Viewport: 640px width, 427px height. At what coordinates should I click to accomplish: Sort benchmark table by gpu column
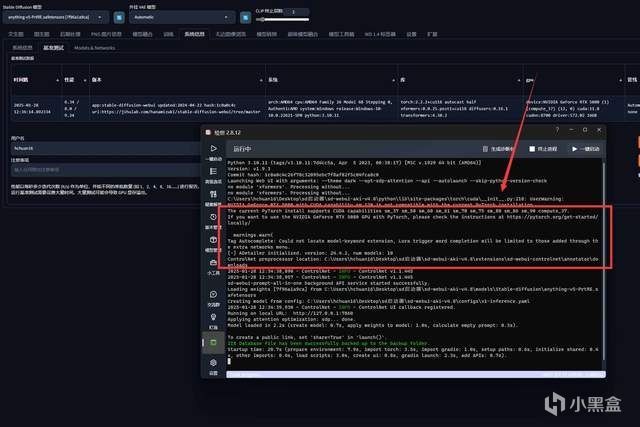(x=620, y=80)
